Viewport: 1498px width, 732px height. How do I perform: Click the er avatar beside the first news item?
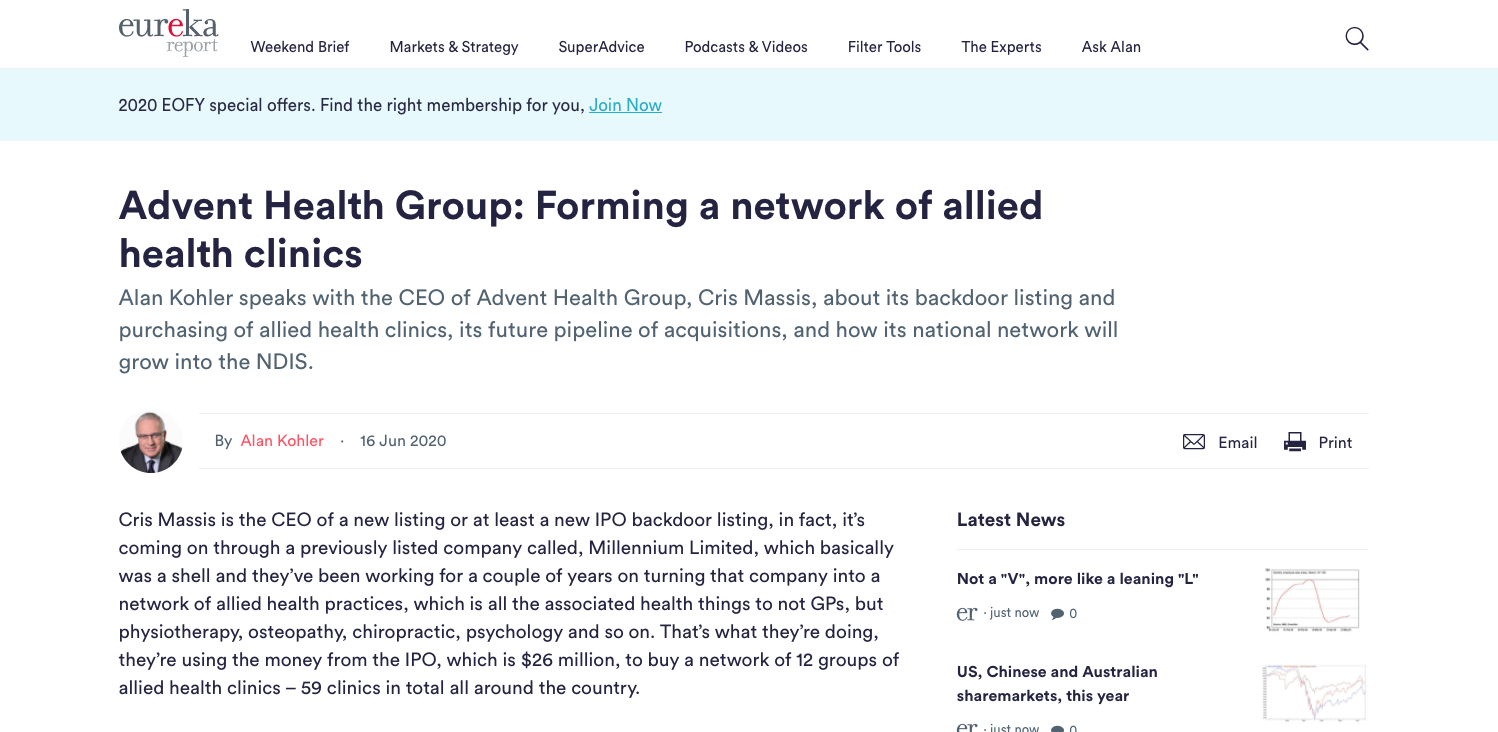(x=966, y=613)
